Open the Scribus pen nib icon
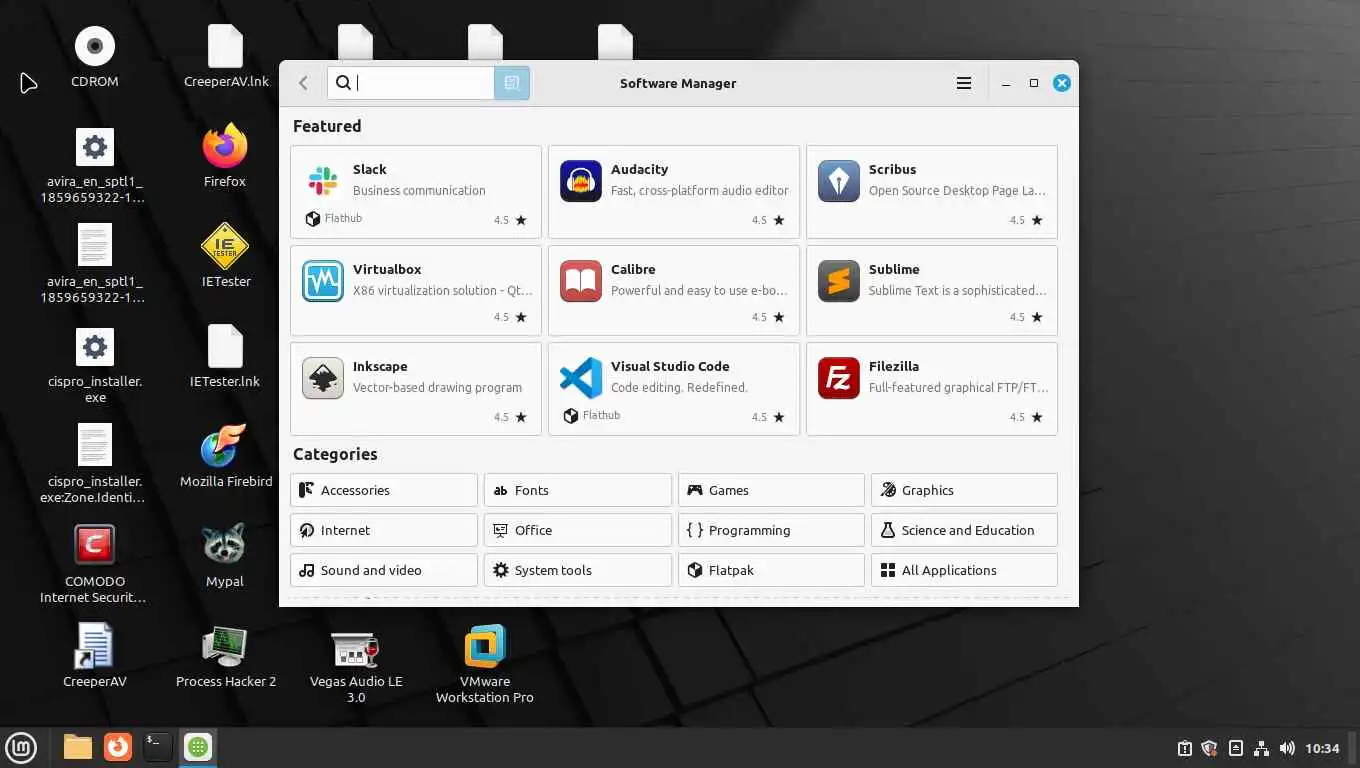Screen dimensions: 1360x768 pos(838,181)
